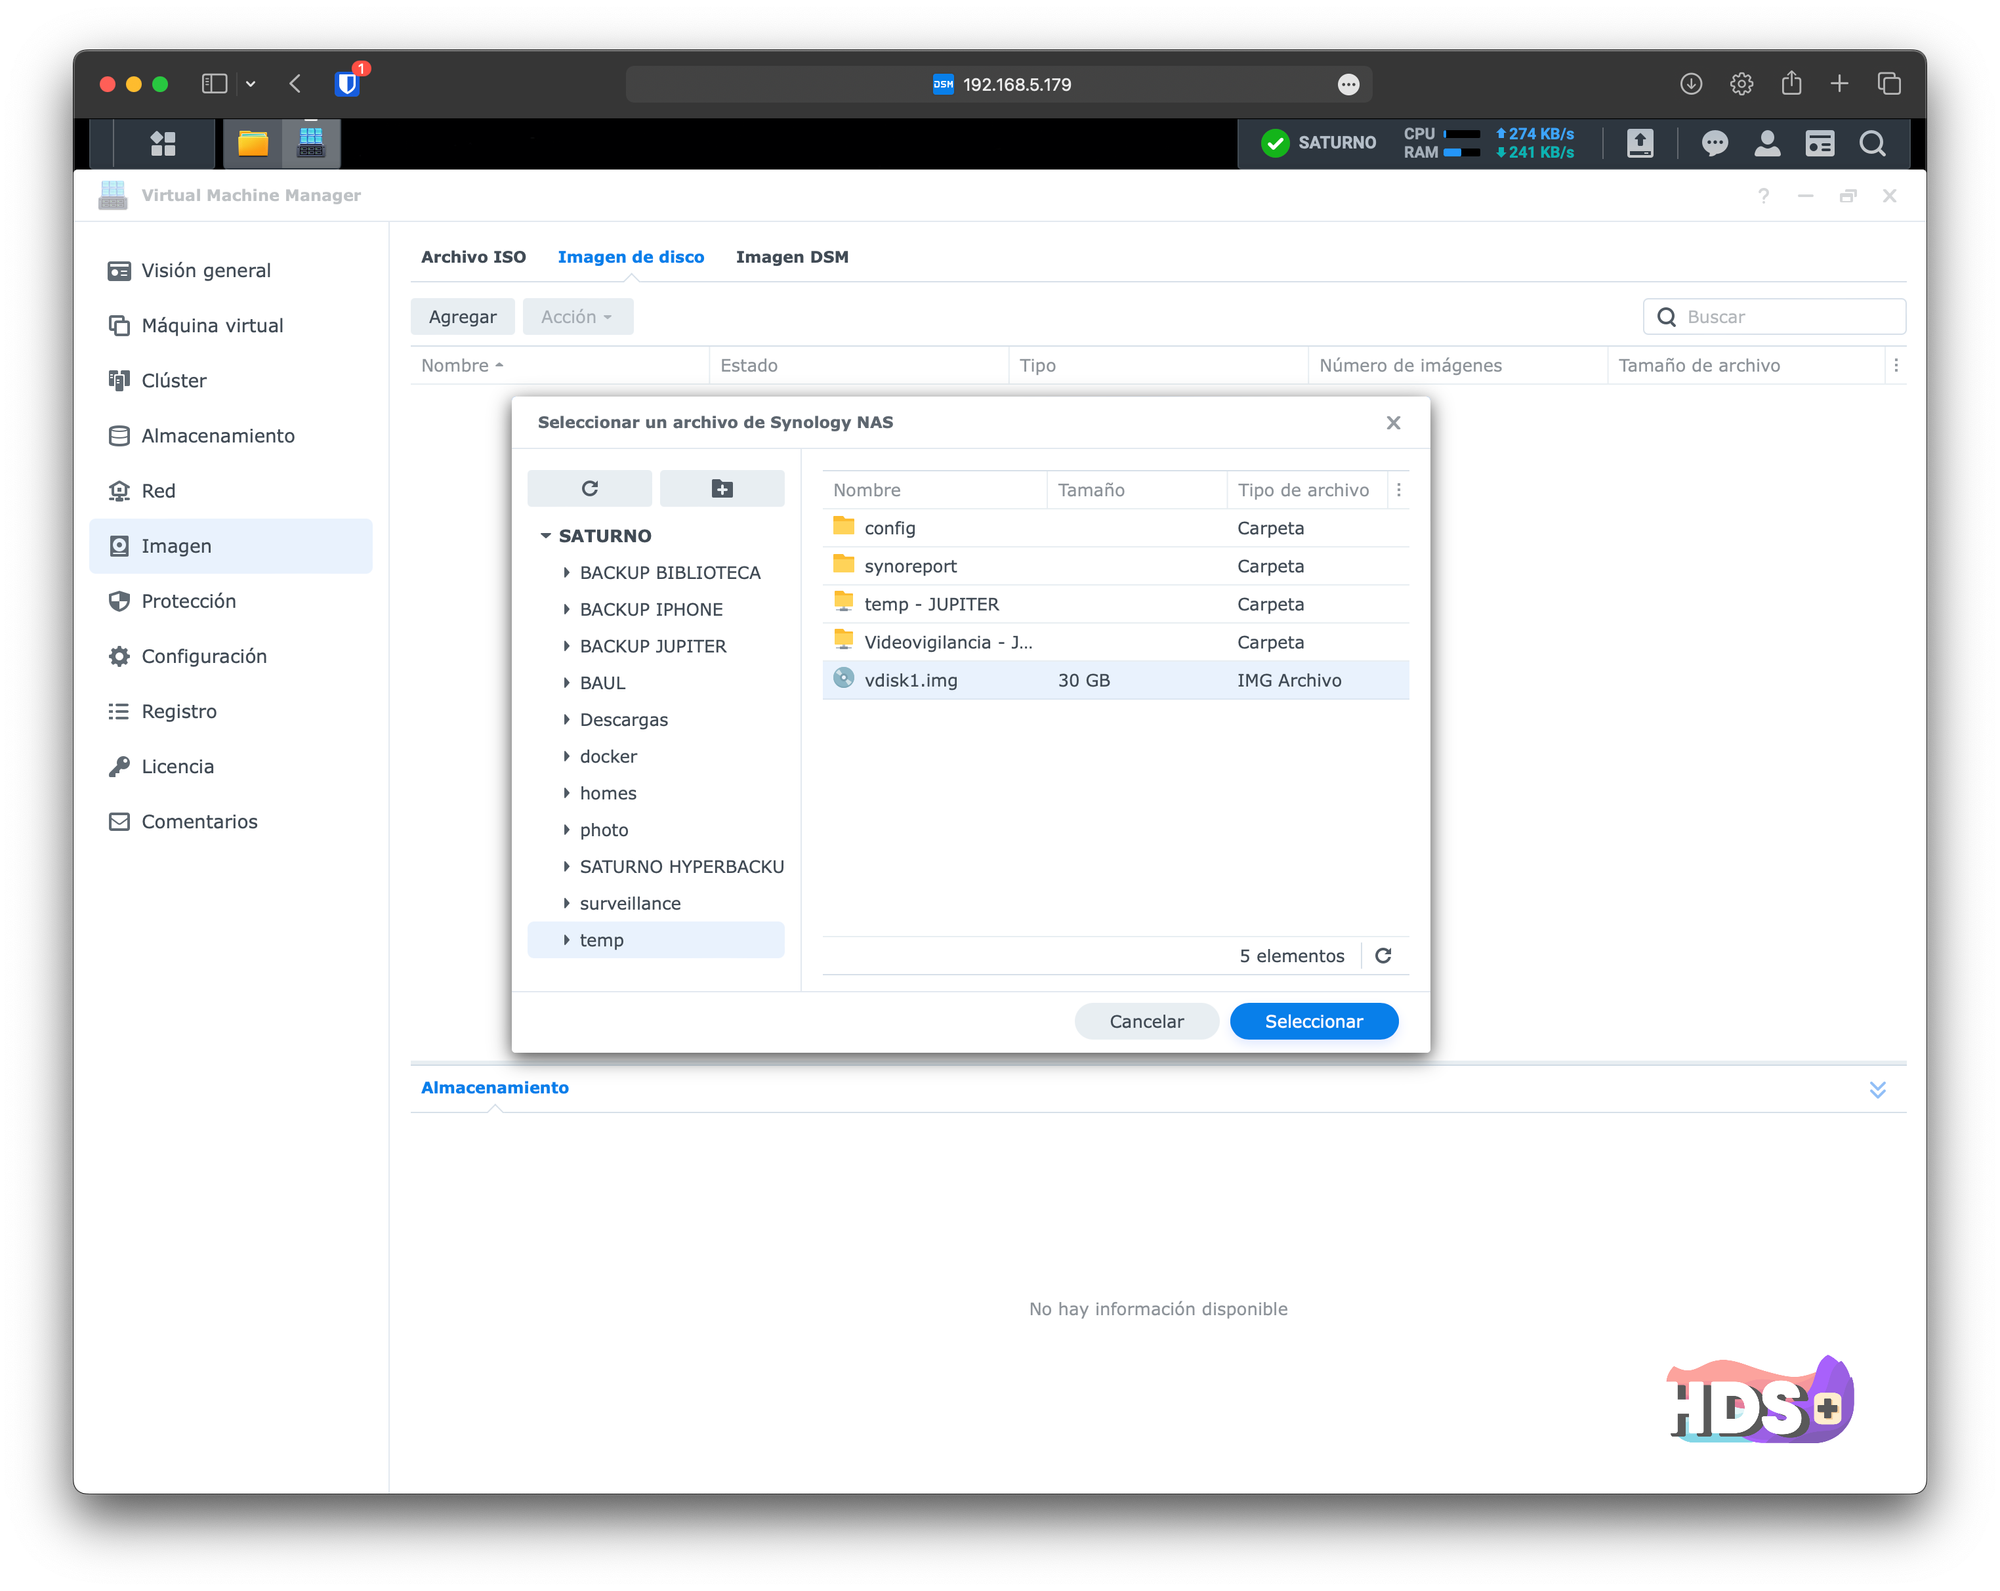Screen dimensions: 2000x1591
Task: Switch to Archivo ISO tab
Action: (473, 257)
